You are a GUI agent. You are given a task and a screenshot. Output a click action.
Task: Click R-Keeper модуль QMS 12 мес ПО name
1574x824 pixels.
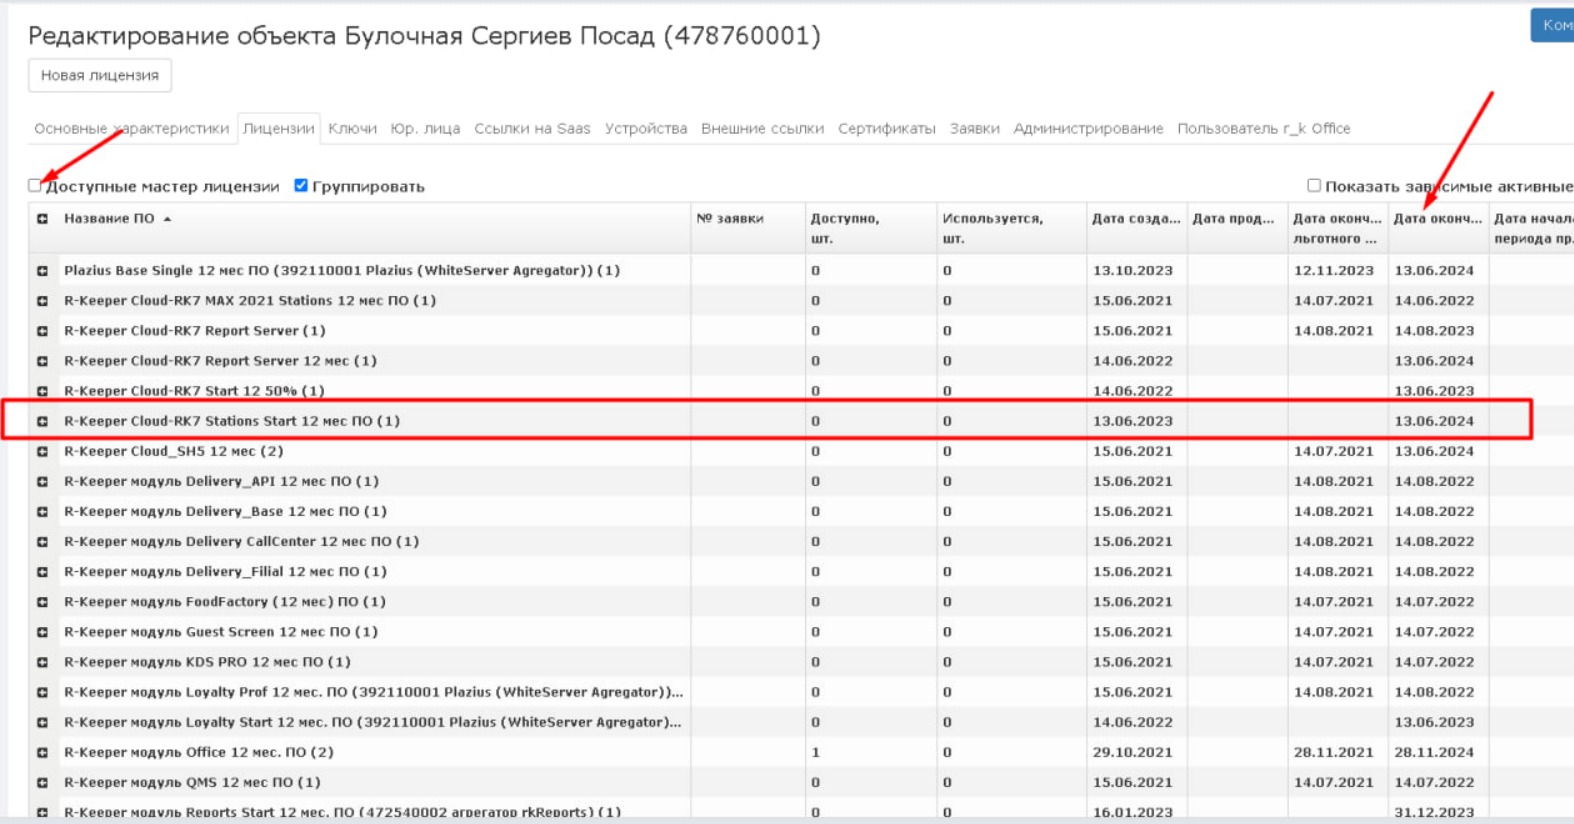(x=192, y=782)
